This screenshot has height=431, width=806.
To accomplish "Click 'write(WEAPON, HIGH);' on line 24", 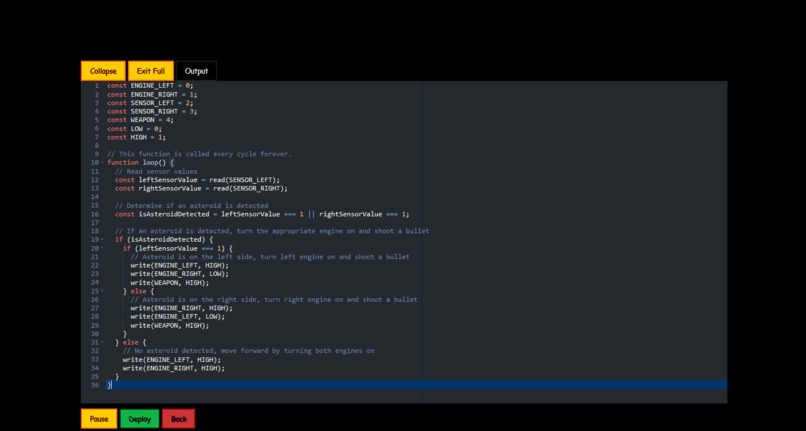I will (x=170, y=282).
